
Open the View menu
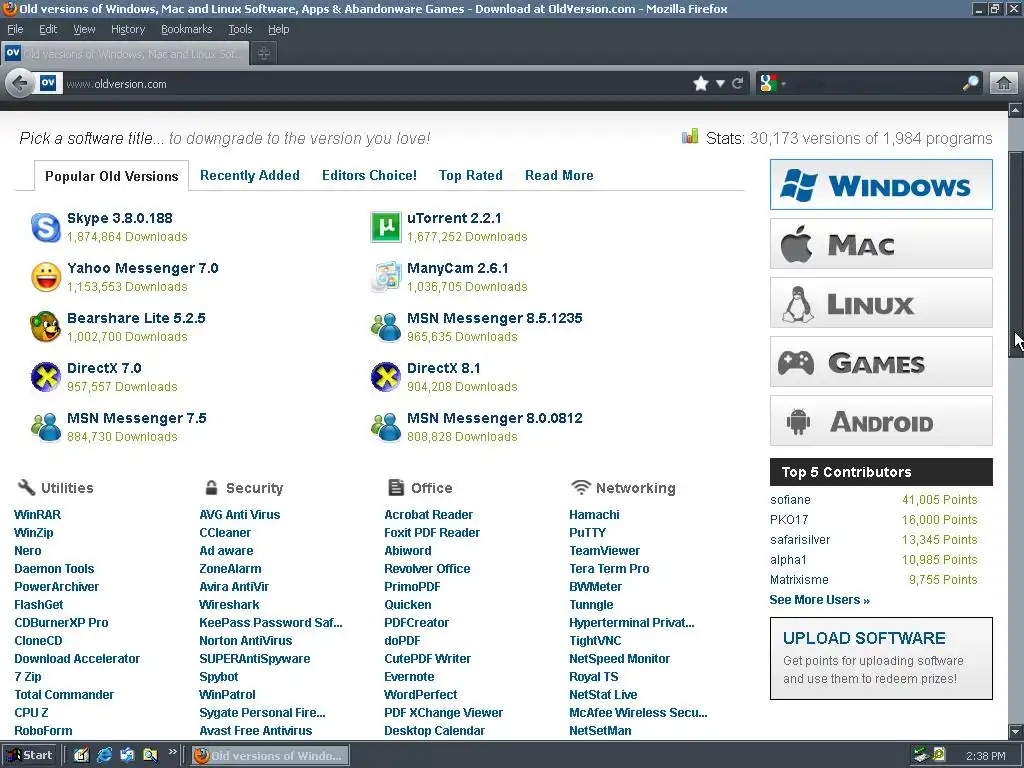click(84, 29)
